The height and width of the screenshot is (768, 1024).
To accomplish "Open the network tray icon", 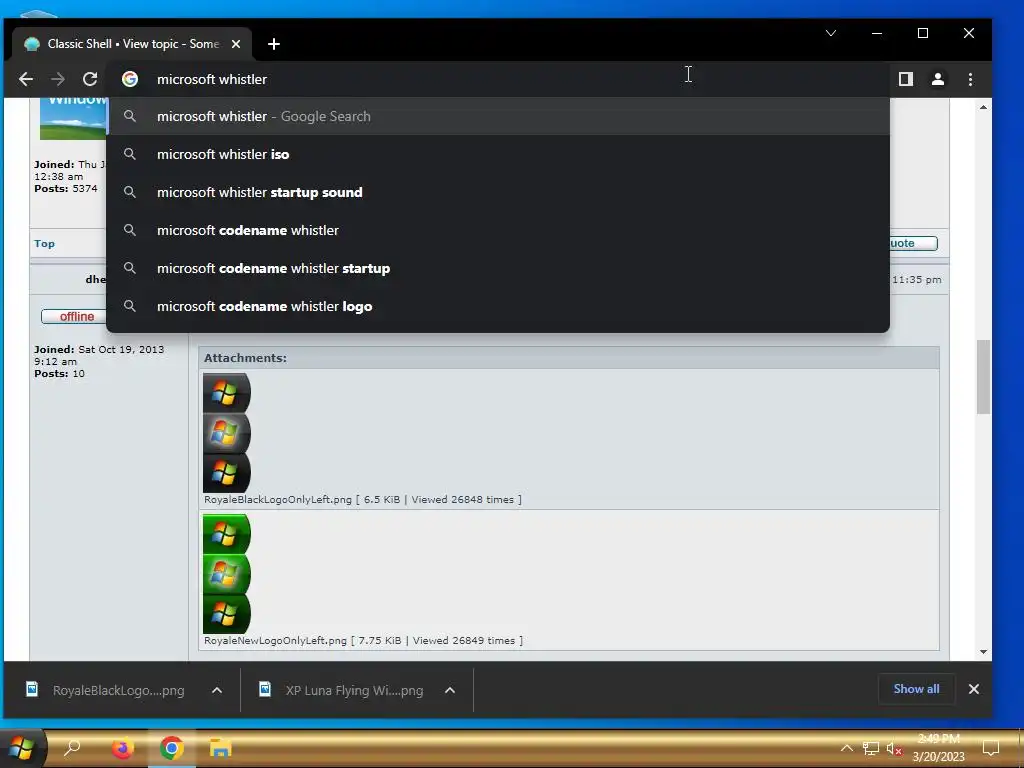I will 871,748.
